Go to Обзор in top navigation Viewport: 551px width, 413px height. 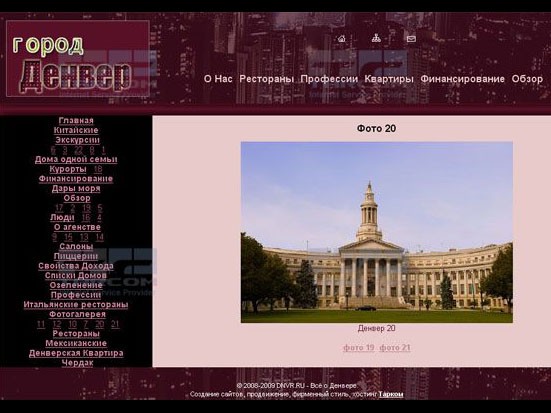[x=527, y=79]
